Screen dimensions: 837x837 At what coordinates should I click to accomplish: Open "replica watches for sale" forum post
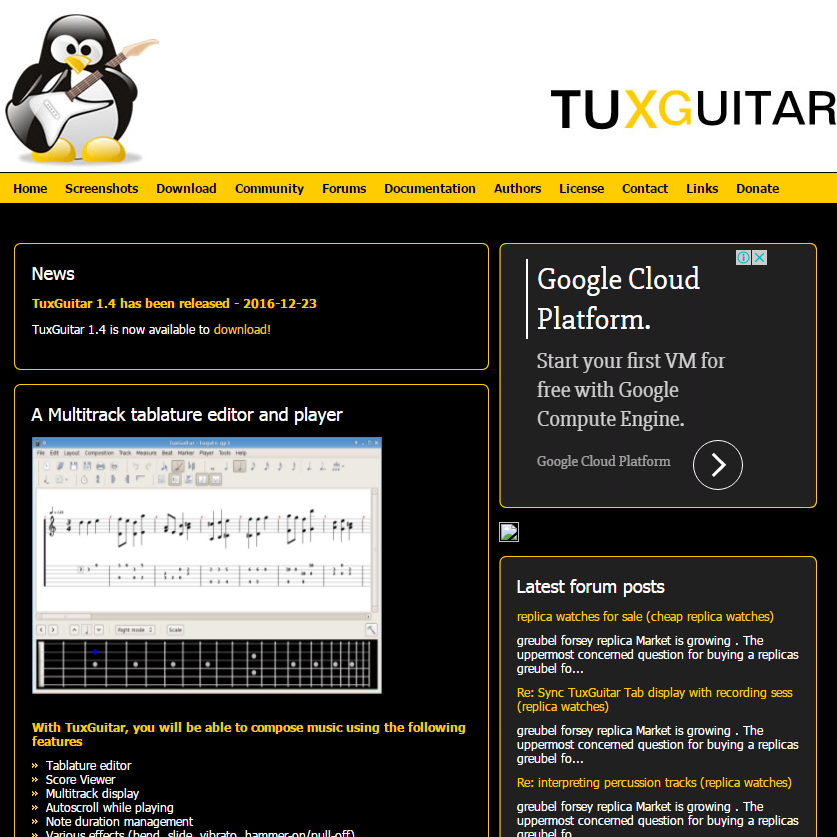click(x=645, y=617)
